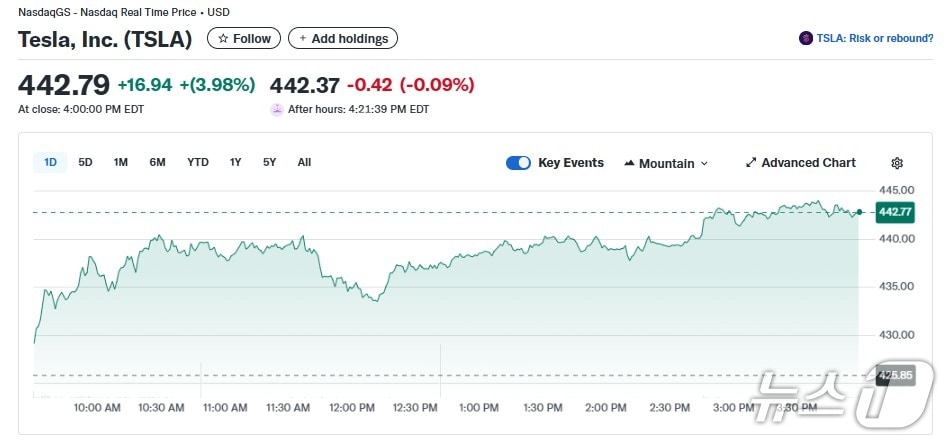
Task: Select the 6M time range
Action: click(x=157, y=162)
